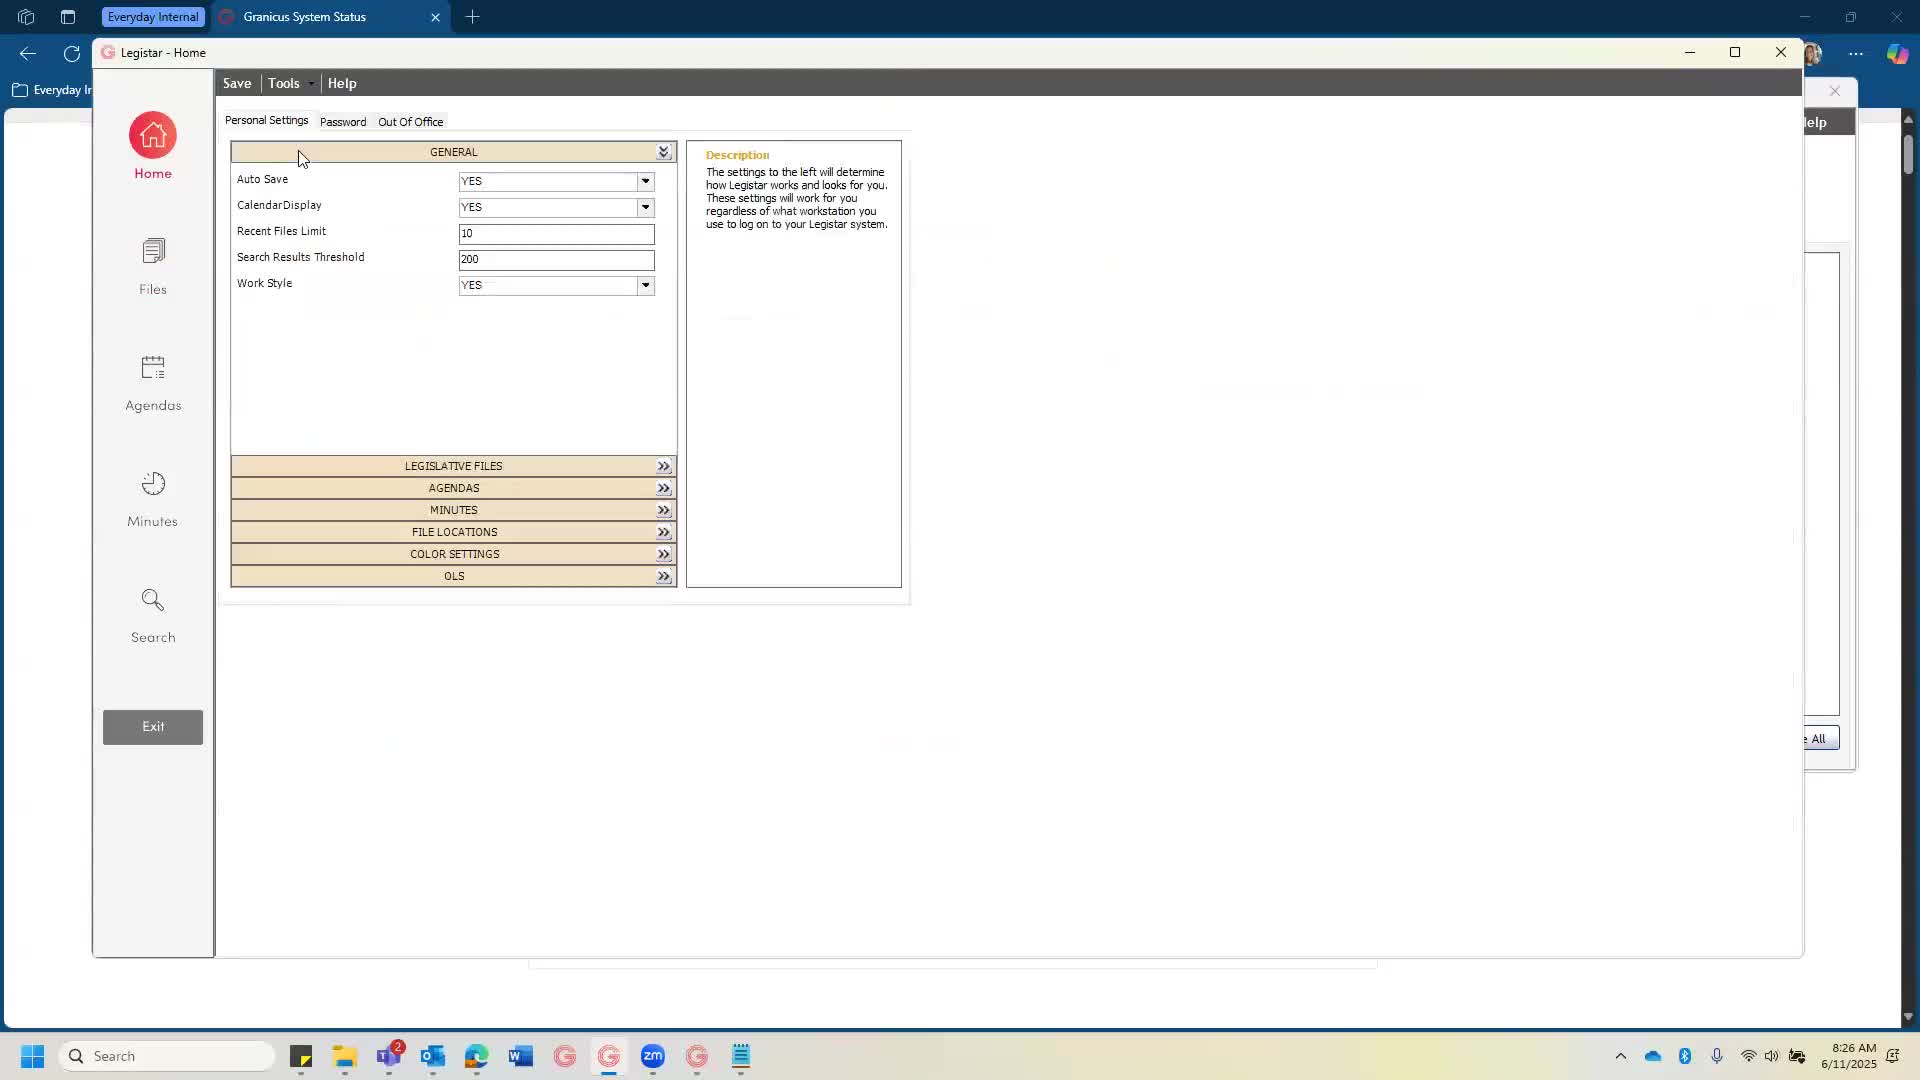Click the Exit button
Image resolution: width=1920 pixels, height=1080 pixels.
click(153, 727)
